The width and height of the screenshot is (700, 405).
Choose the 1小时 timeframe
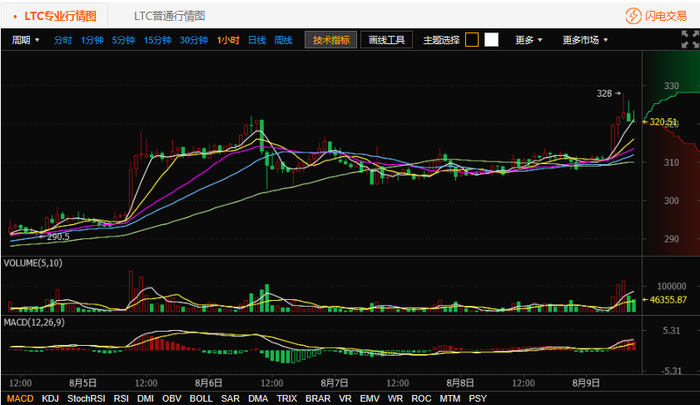[x=228, y=40]
